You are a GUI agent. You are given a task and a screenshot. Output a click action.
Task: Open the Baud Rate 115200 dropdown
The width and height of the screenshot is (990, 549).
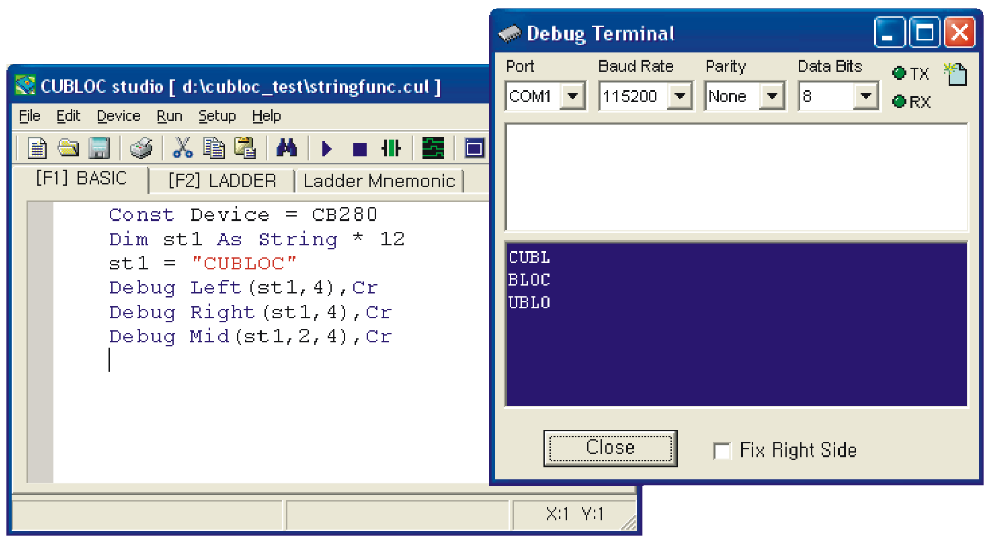tap(680, 97)
